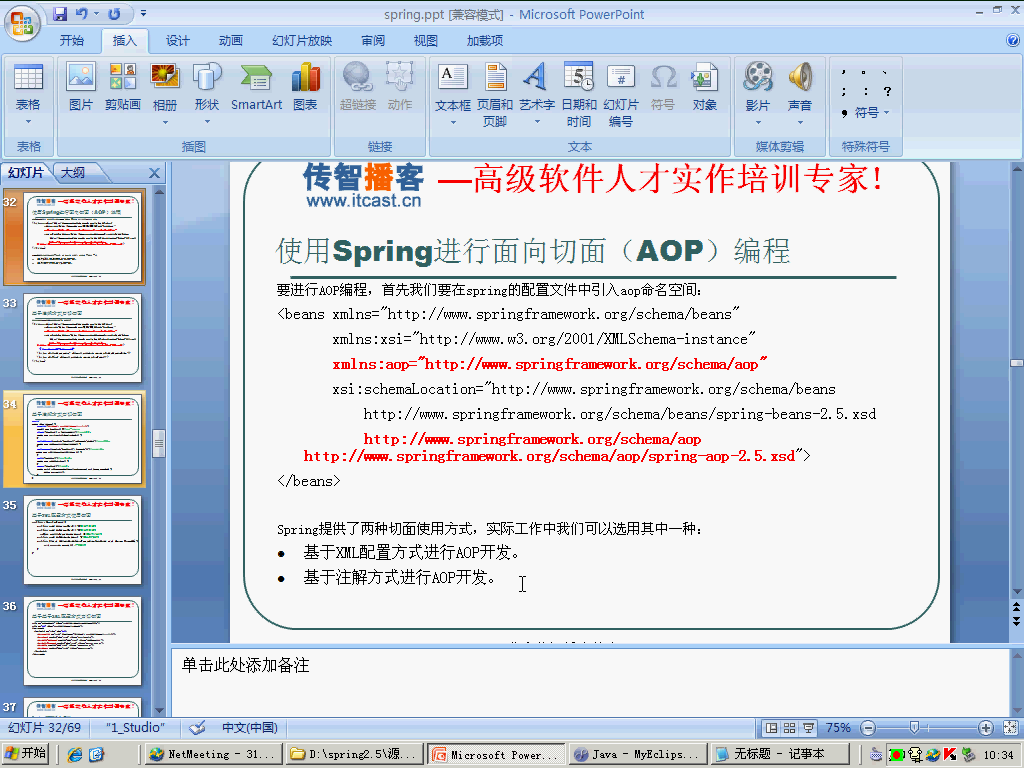1024x768 pixels.
Task: Open the 加载项 (Add-ins) tab
Action: coord(485,40)
